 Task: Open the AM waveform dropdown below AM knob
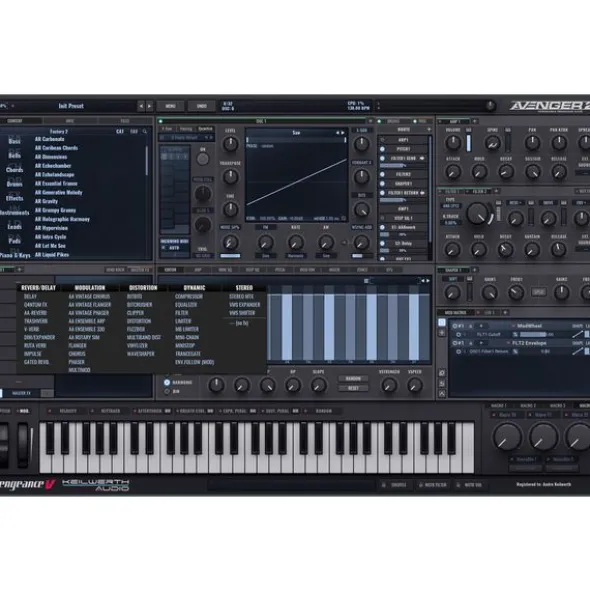[x=326, y=256]
